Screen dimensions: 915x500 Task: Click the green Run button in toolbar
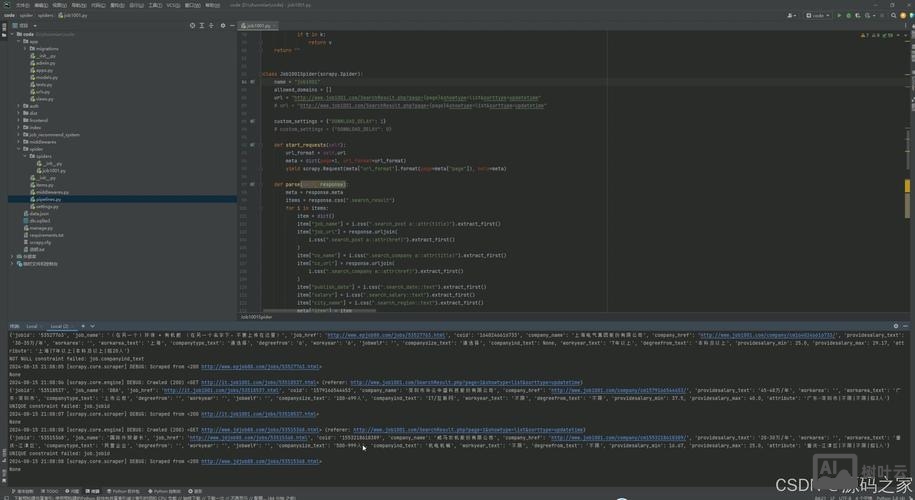839,15
